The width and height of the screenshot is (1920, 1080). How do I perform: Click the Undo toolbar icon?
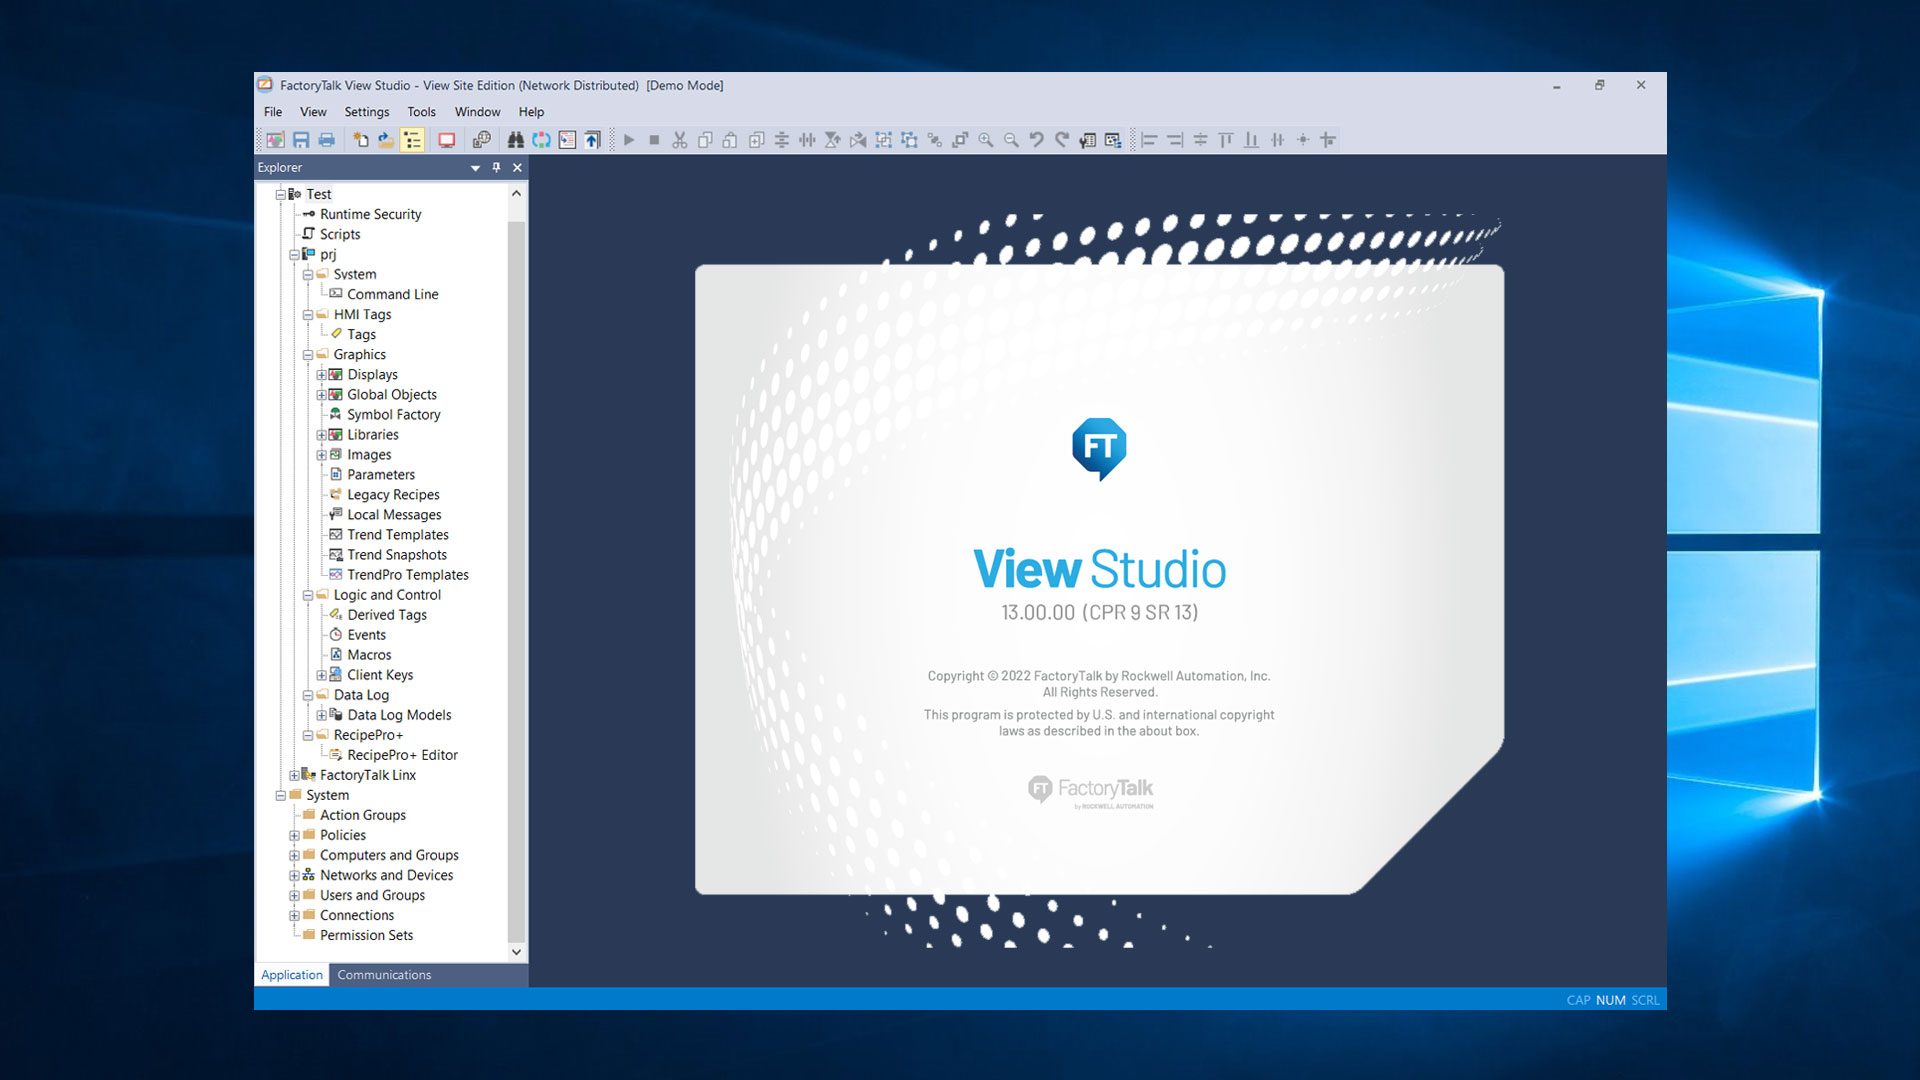(1035, 140)
